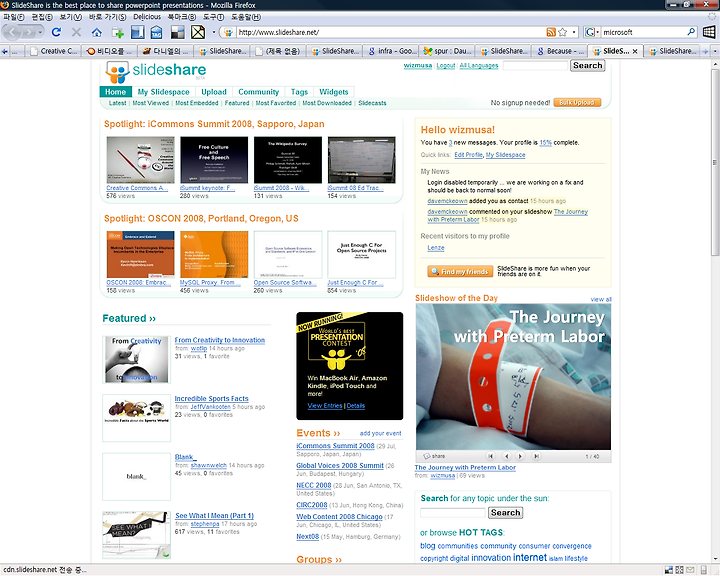
Task: Close the active SlideShare tab
Action: click(x=635, y=51)
